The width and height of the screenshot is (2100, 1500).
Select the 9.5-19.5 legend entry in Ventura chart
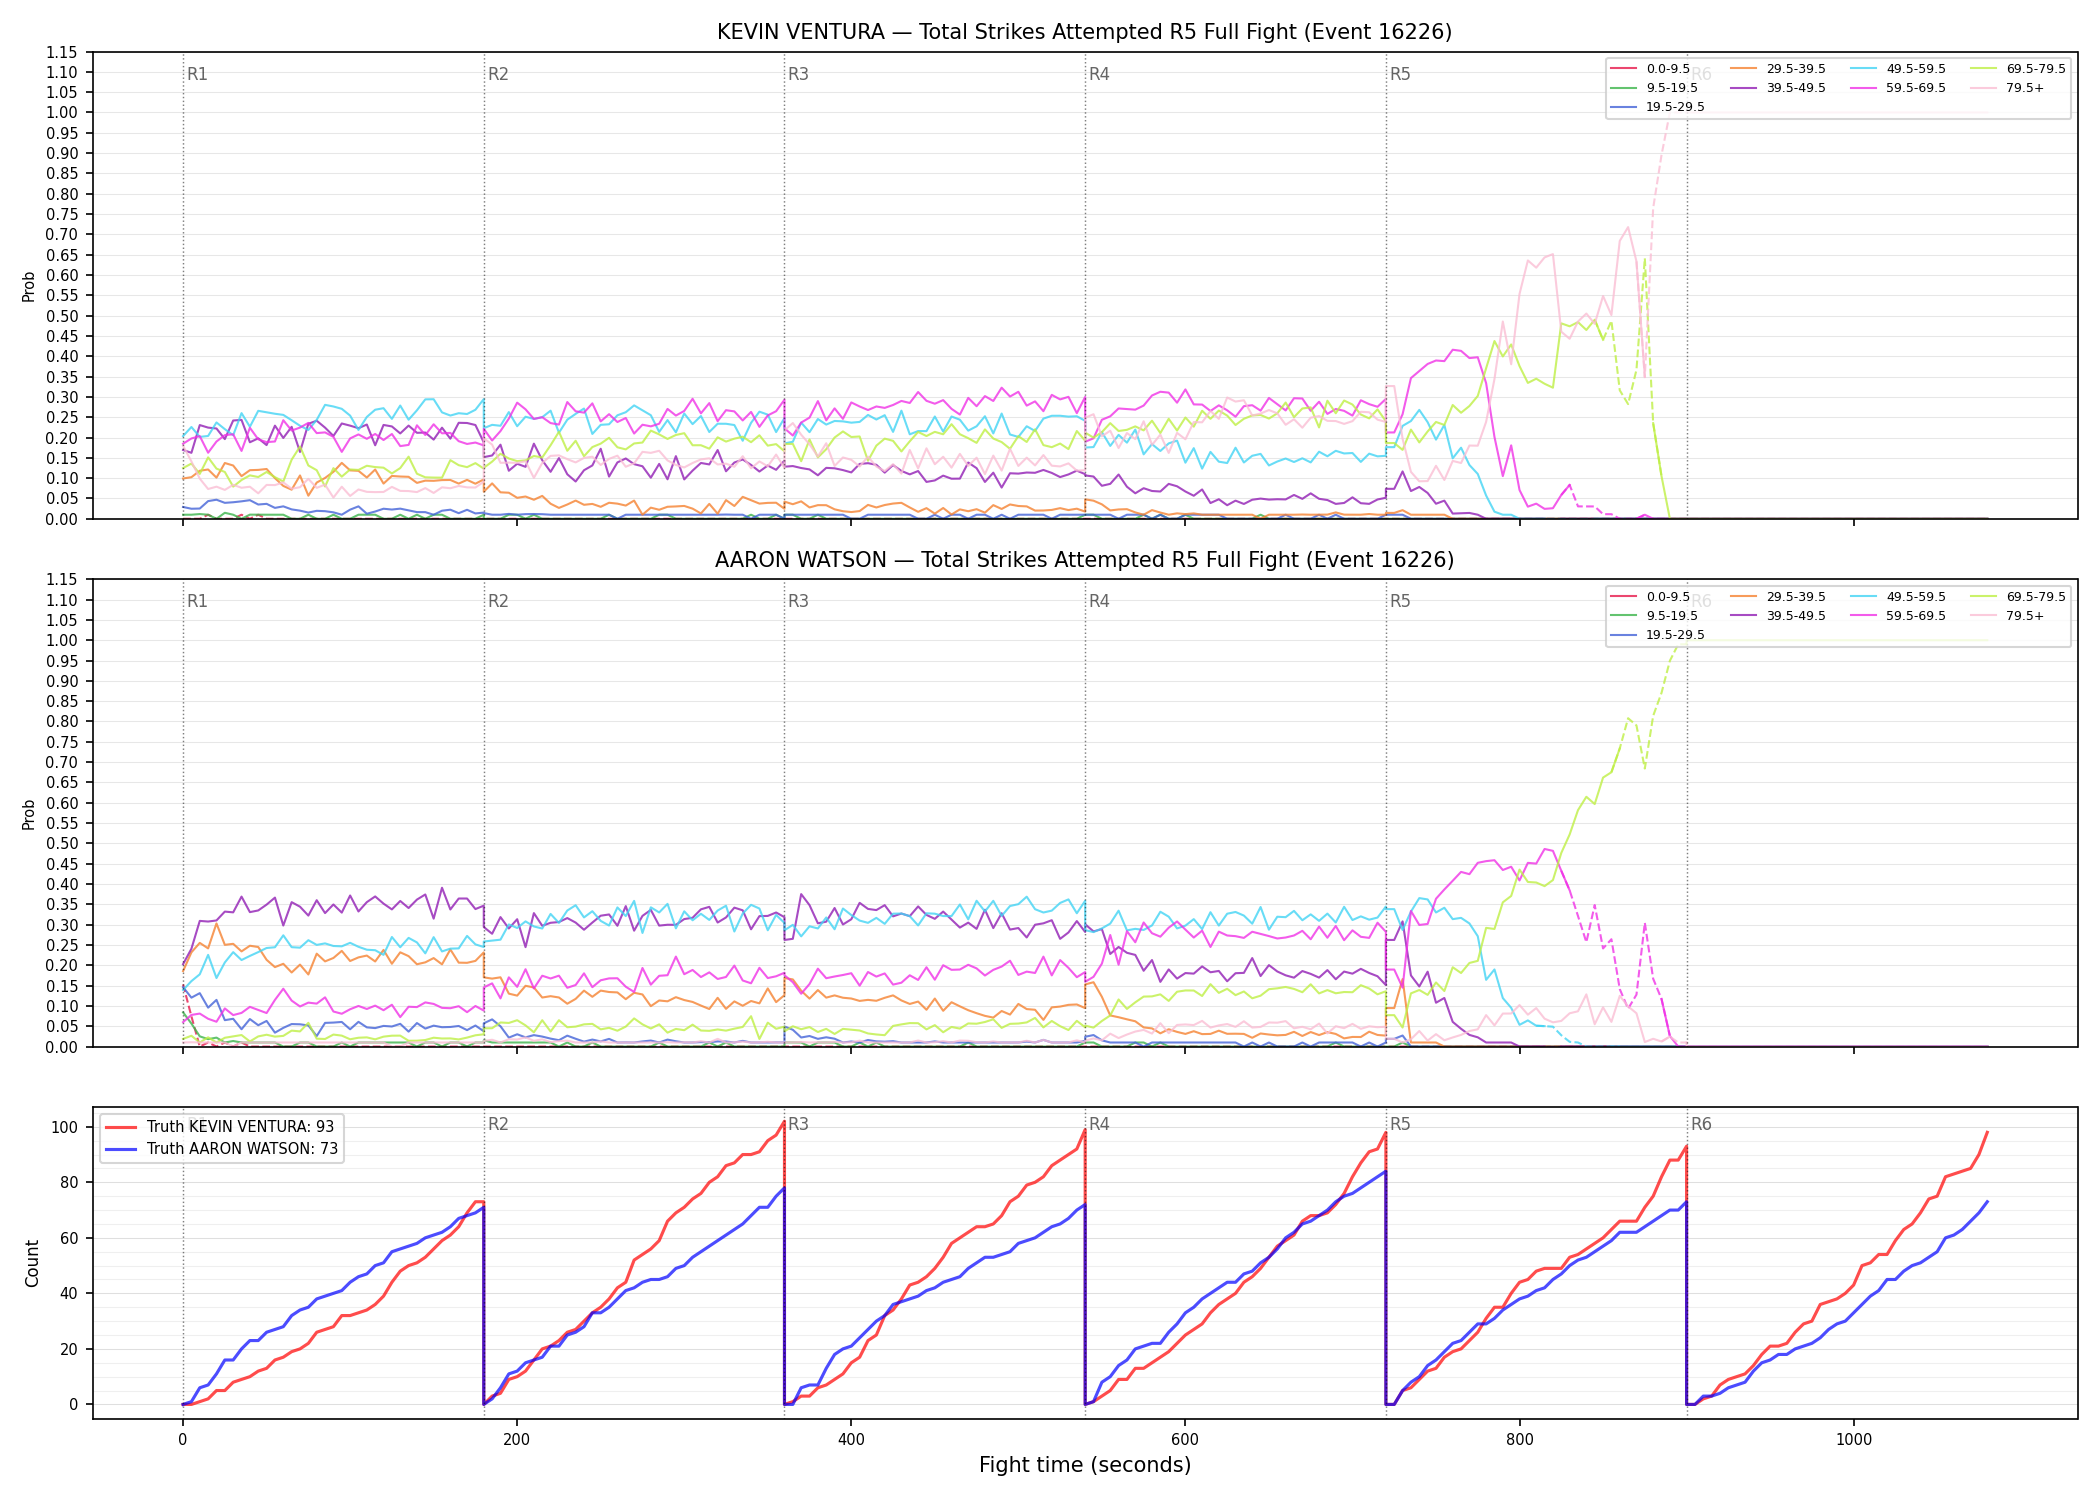point(1654,88)
